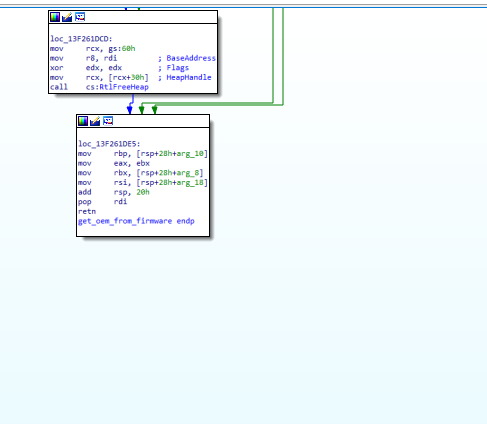The image size is (487, 424).
Task: Click color icon on loc_13F261DCD node
Action: pos(55,17)
